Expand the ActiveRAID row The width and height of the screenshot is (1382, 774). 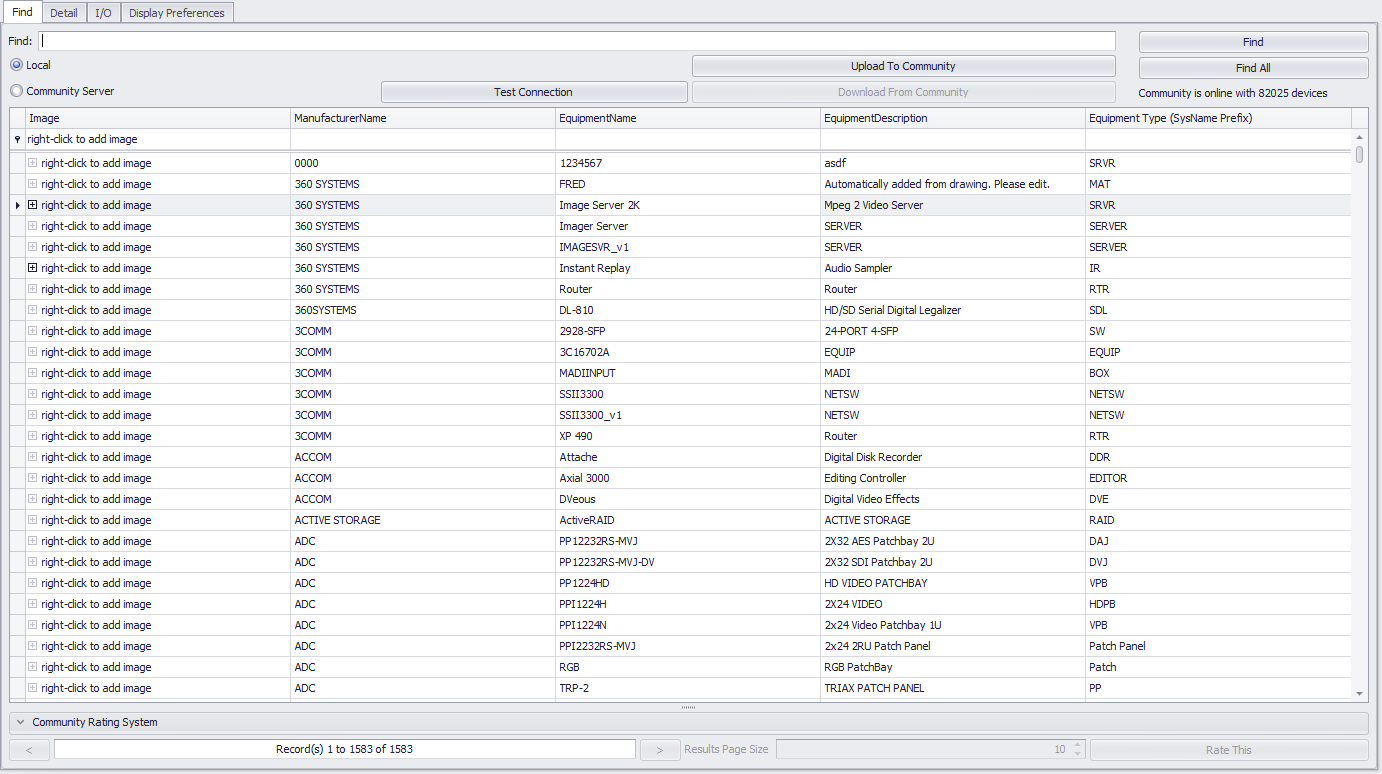tap(33, 520)
